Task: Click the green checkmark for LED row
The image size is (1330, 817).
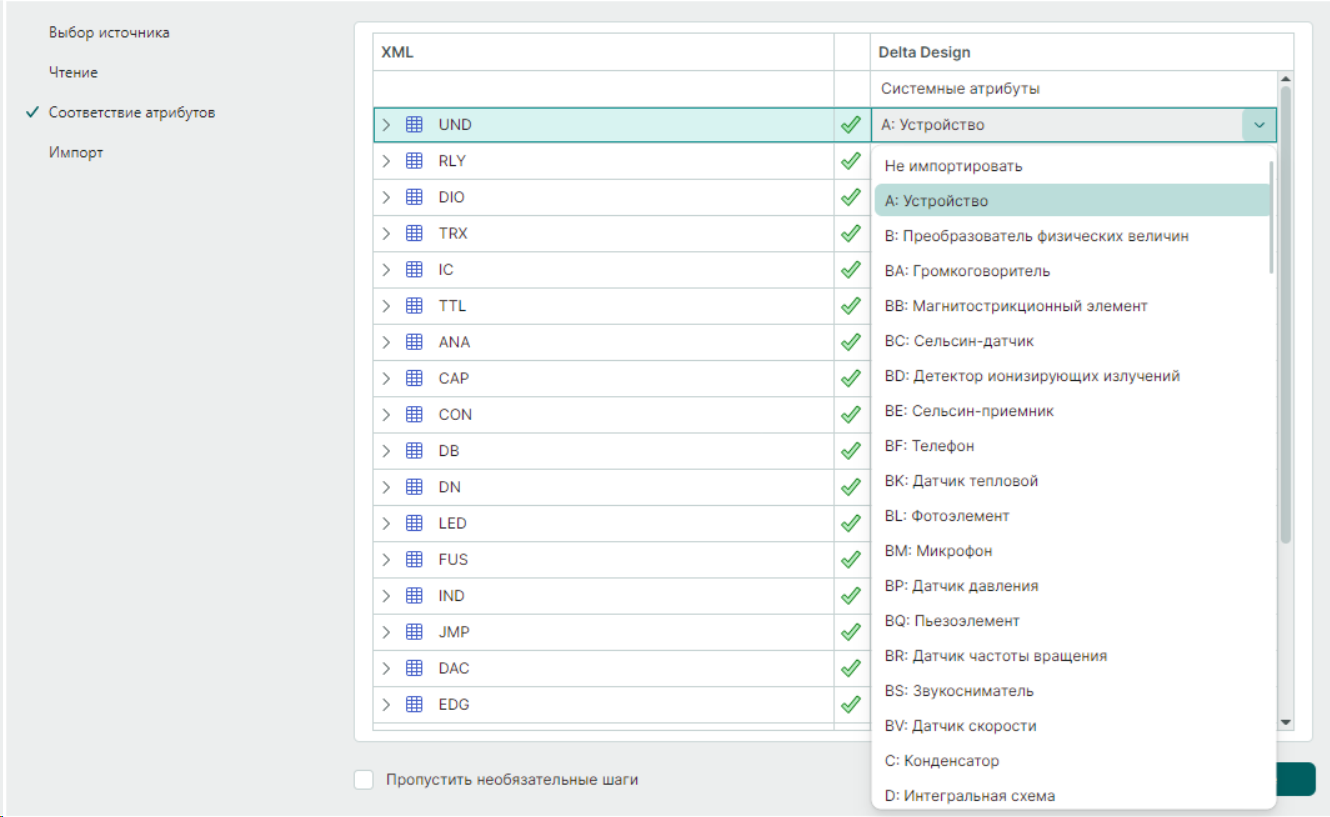Action: [851, 523]
